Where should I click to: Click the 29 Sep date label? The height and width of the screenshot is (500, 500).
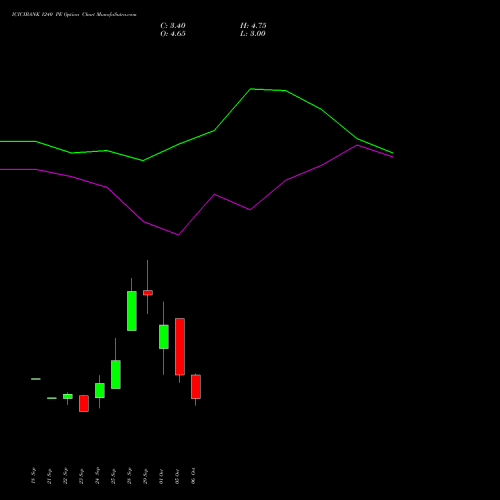pyautogui.click(x=145, y=476)
